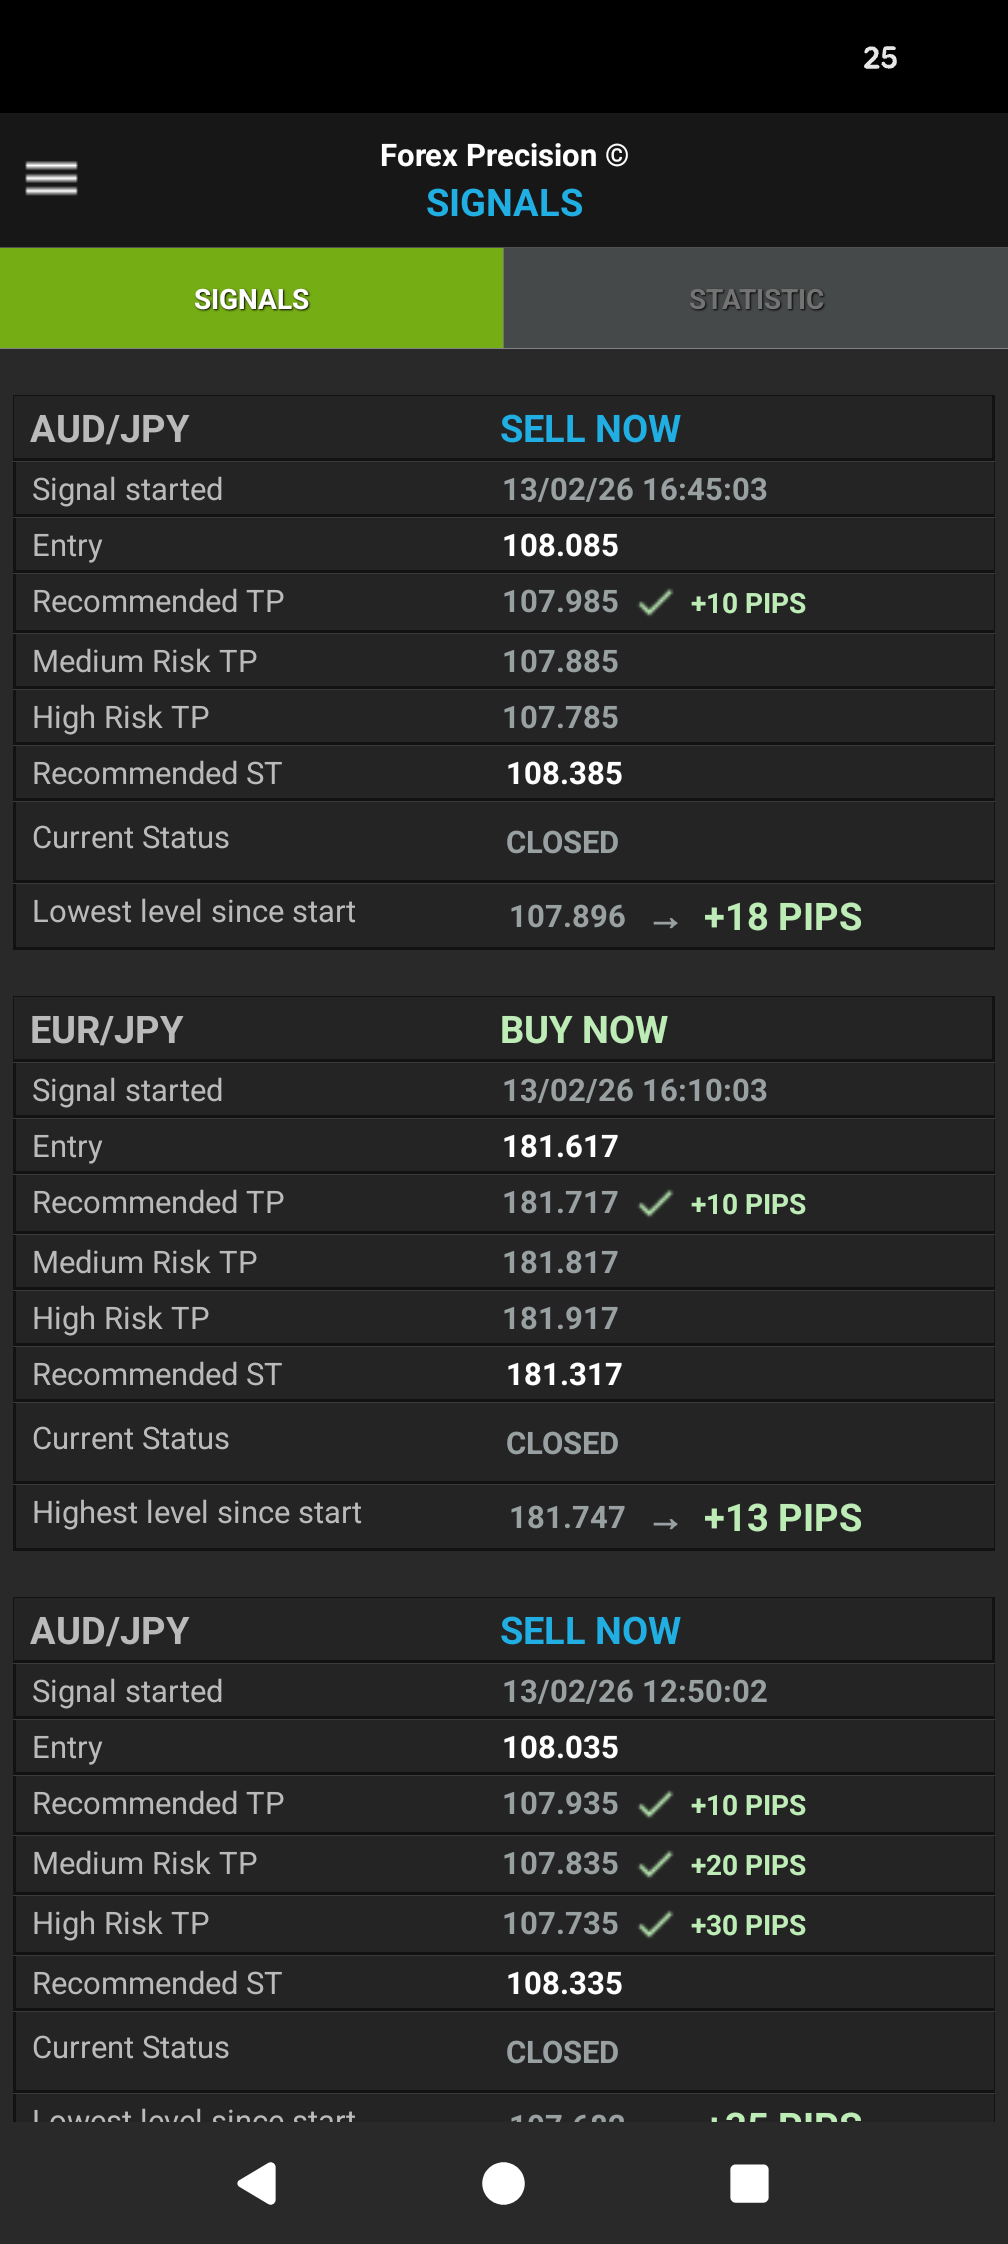Screen dimensions: 1008x2244
Task: Tap the Android recent apps button
Action: [749, 2183]
